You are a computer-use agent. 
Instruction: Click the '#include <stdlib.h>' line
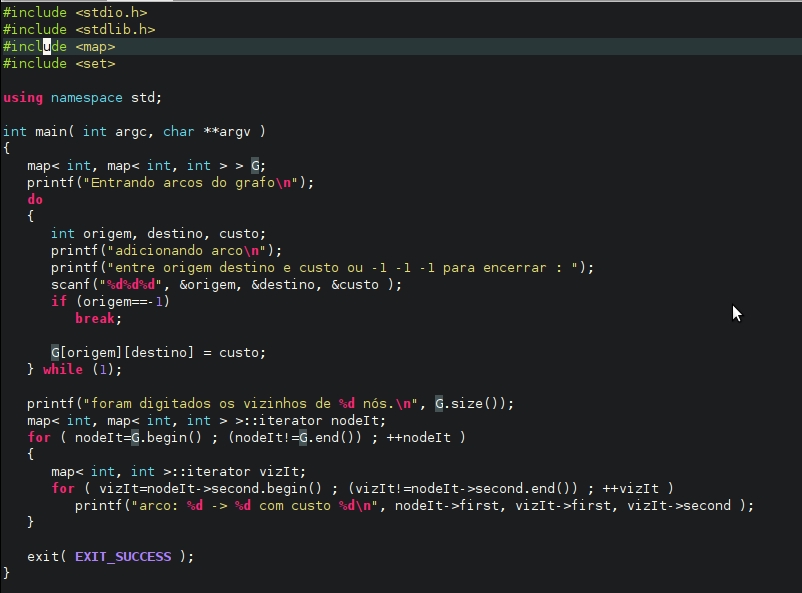click(x=79, y=29)
